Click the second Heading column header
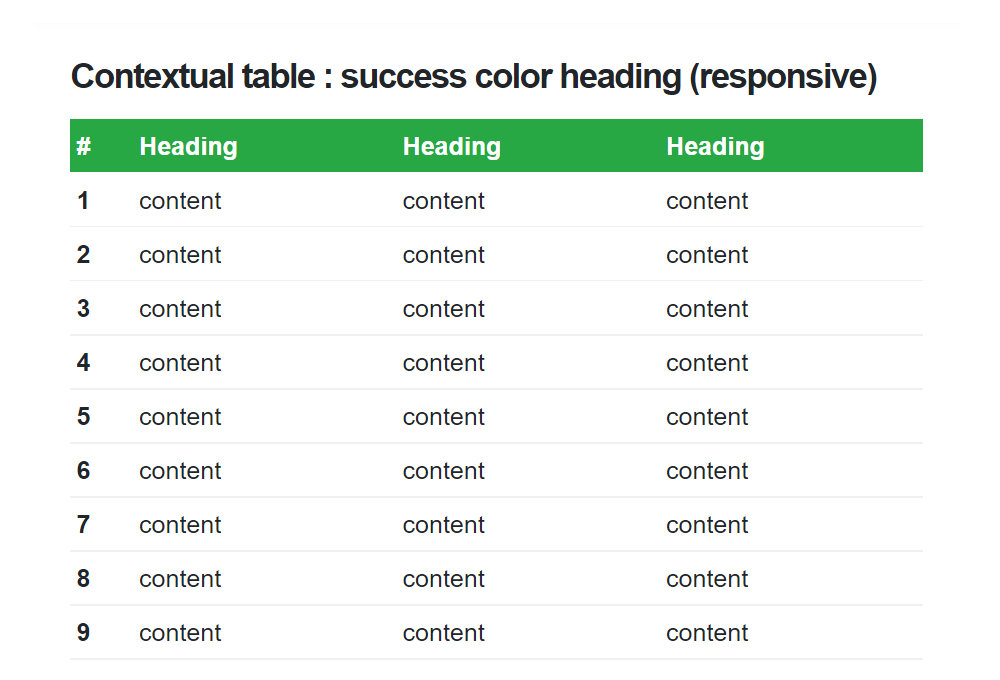The width and height of the screenshot is (1000, 680). click(452, 146)
